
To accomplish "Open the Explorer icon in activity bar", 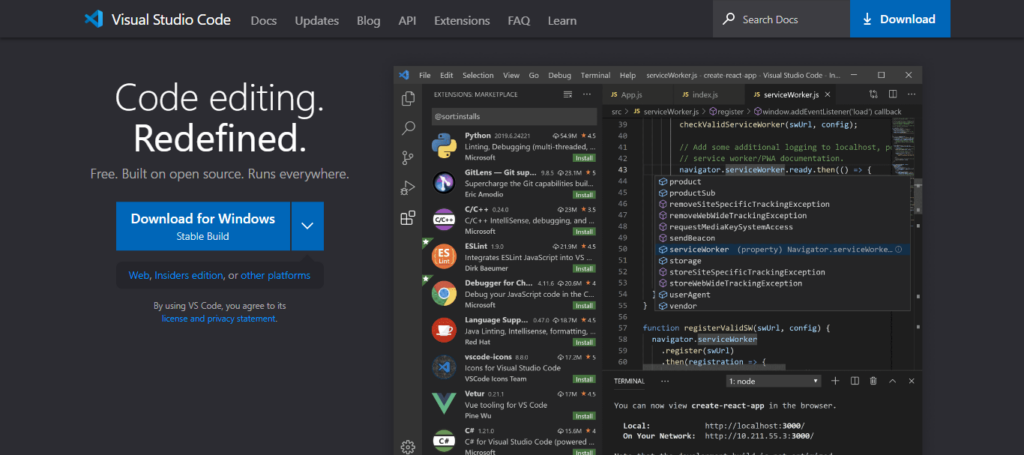I will pos(408,98).
